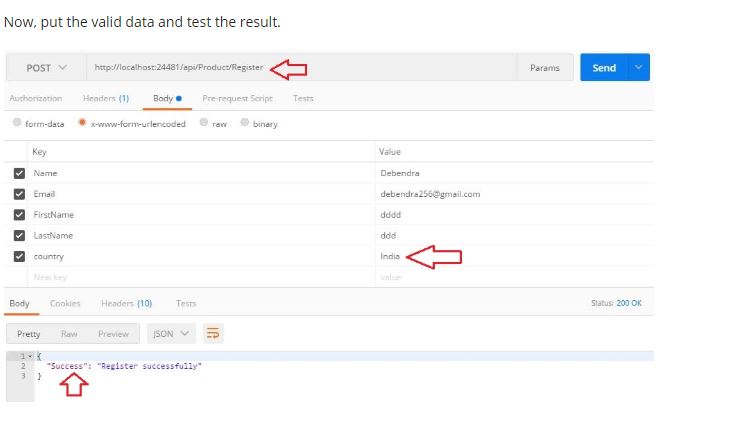Click the request URL field
Image resolution: width=755 pixels, height=424 pixels.
[300, 68]
